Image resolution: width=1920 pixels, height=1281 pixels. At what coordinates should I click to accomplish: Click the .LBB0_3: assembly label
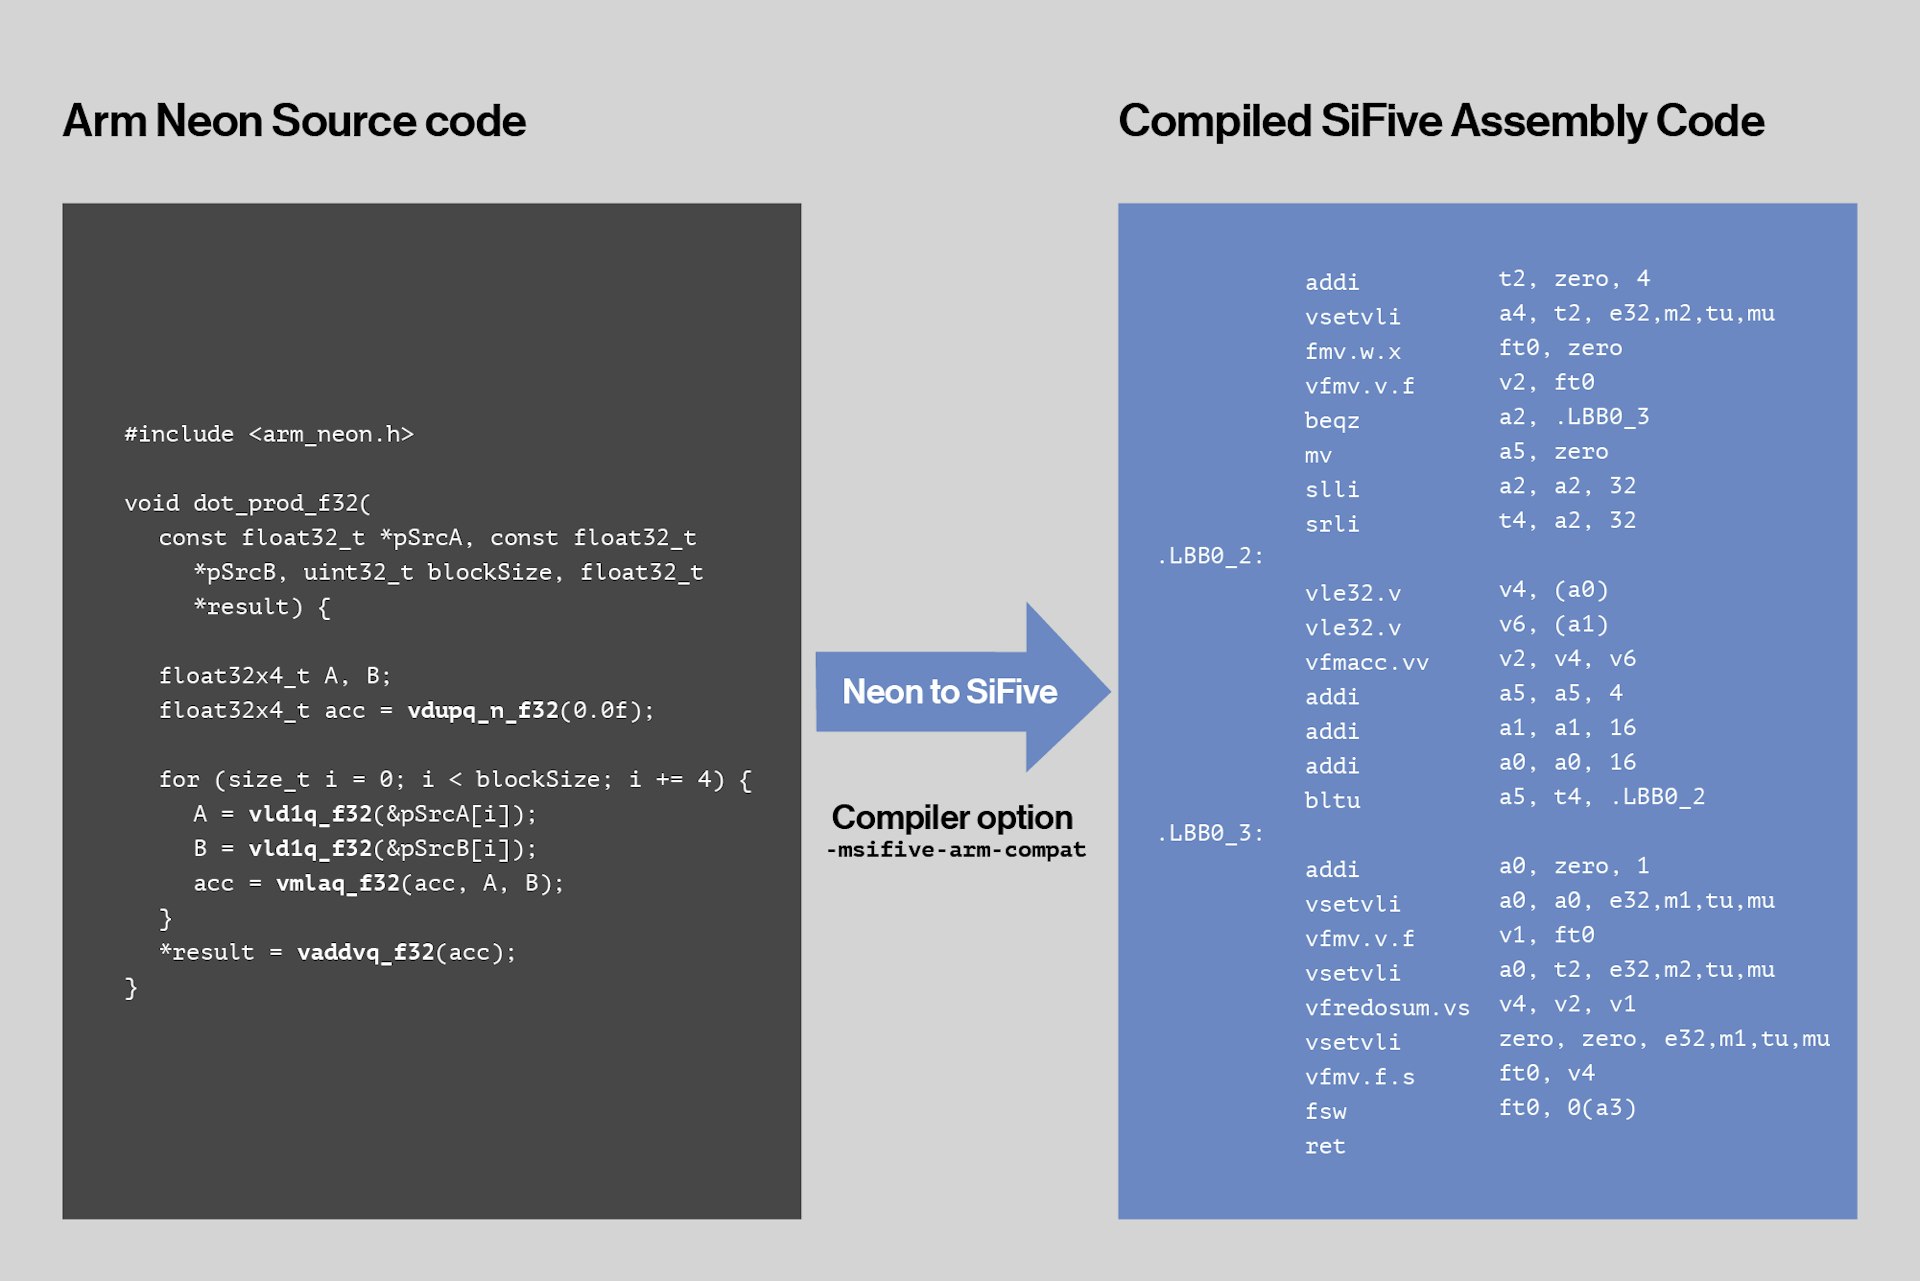[1210, 833]
